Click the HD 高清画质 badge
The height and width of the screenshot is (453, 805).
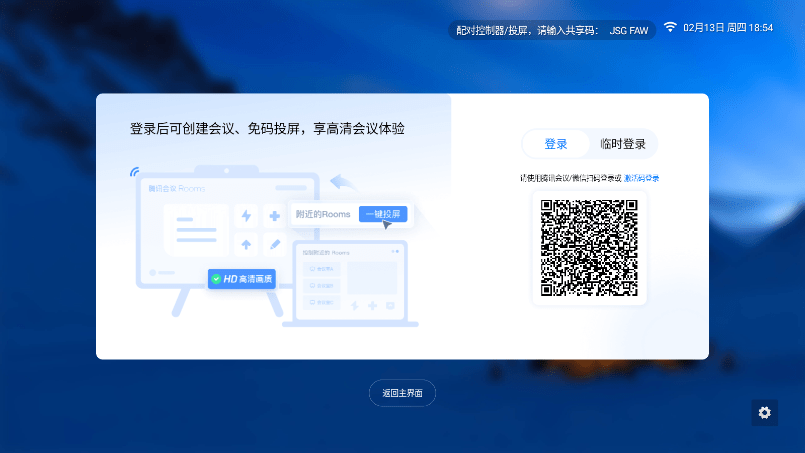(242, 279)
